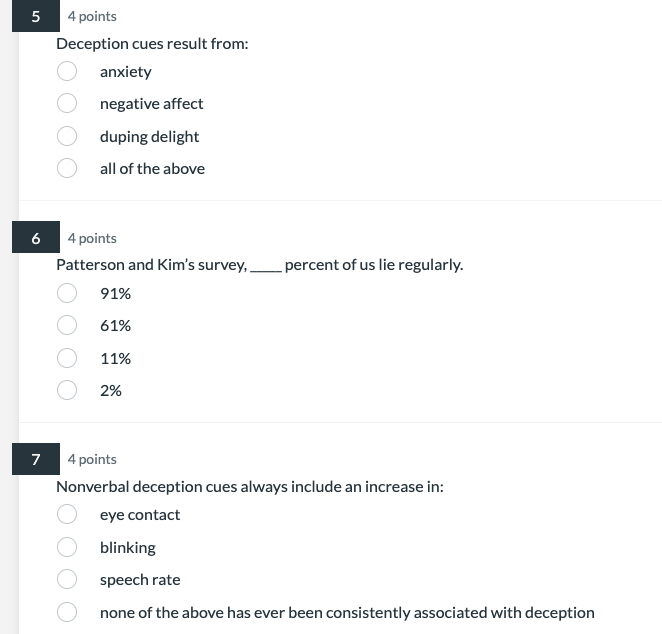Click the '4 points' label of question 7
The width and height of the screenshot is (662, 634).
pyautogui.click(x=92, y=459)
